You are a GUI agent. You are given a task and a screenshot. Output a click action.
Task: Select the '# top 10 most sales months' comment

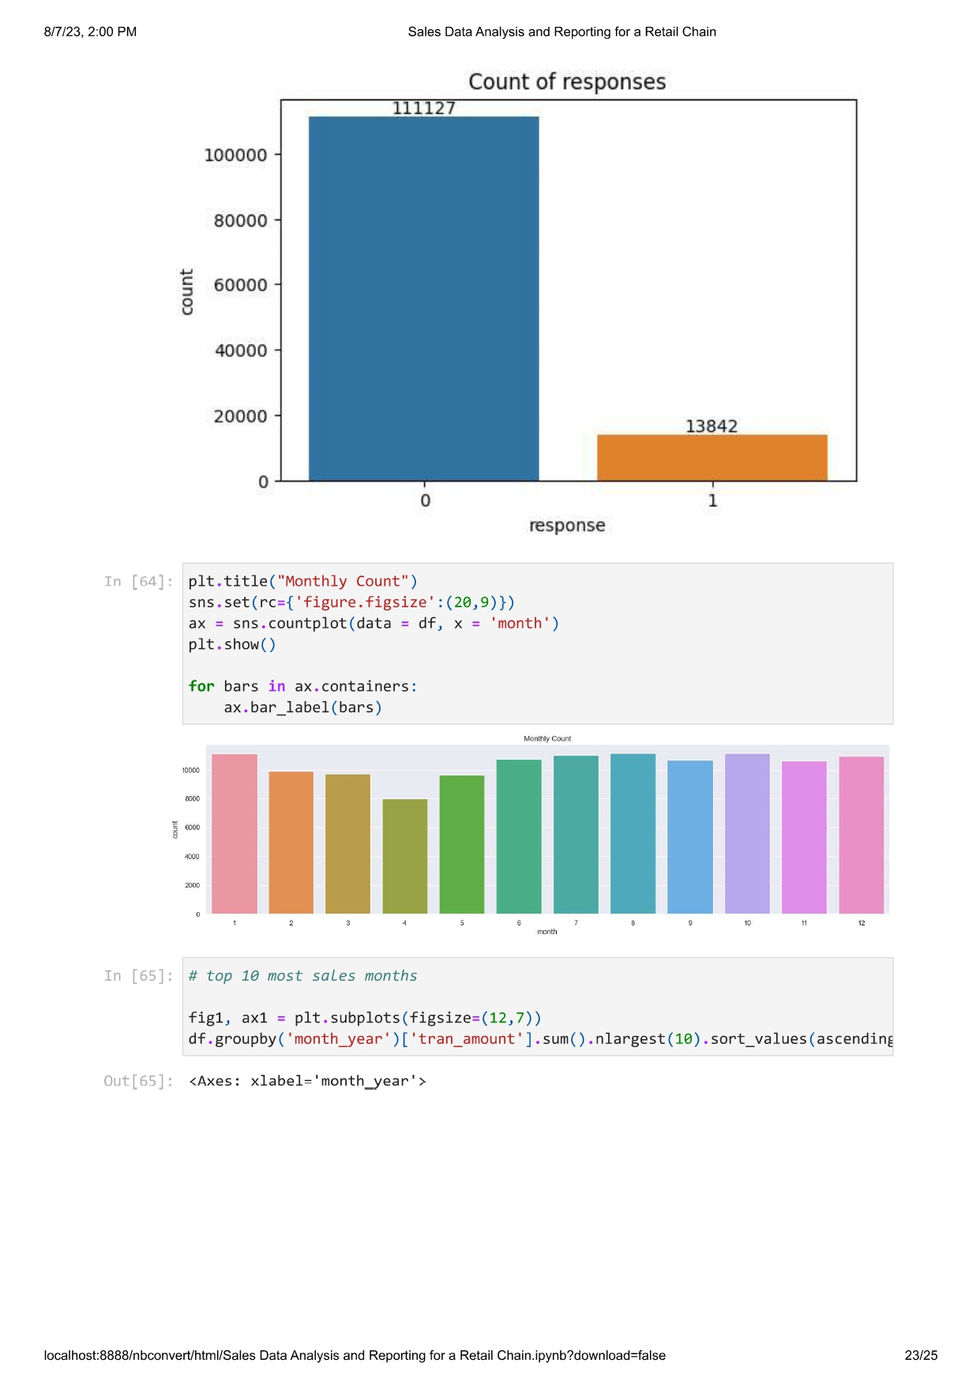(x=303, y=976)
